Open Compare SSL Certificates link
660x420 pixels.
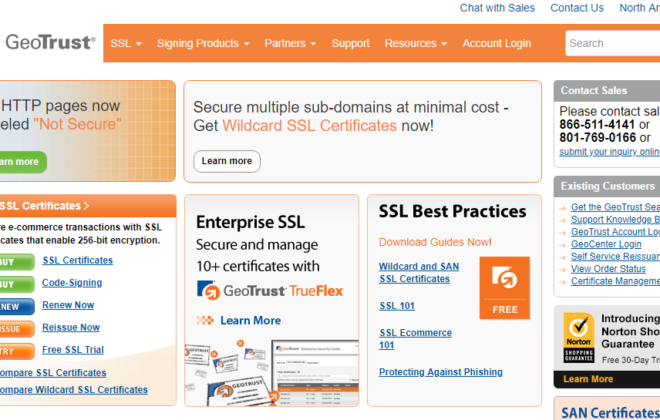[53, 373]
